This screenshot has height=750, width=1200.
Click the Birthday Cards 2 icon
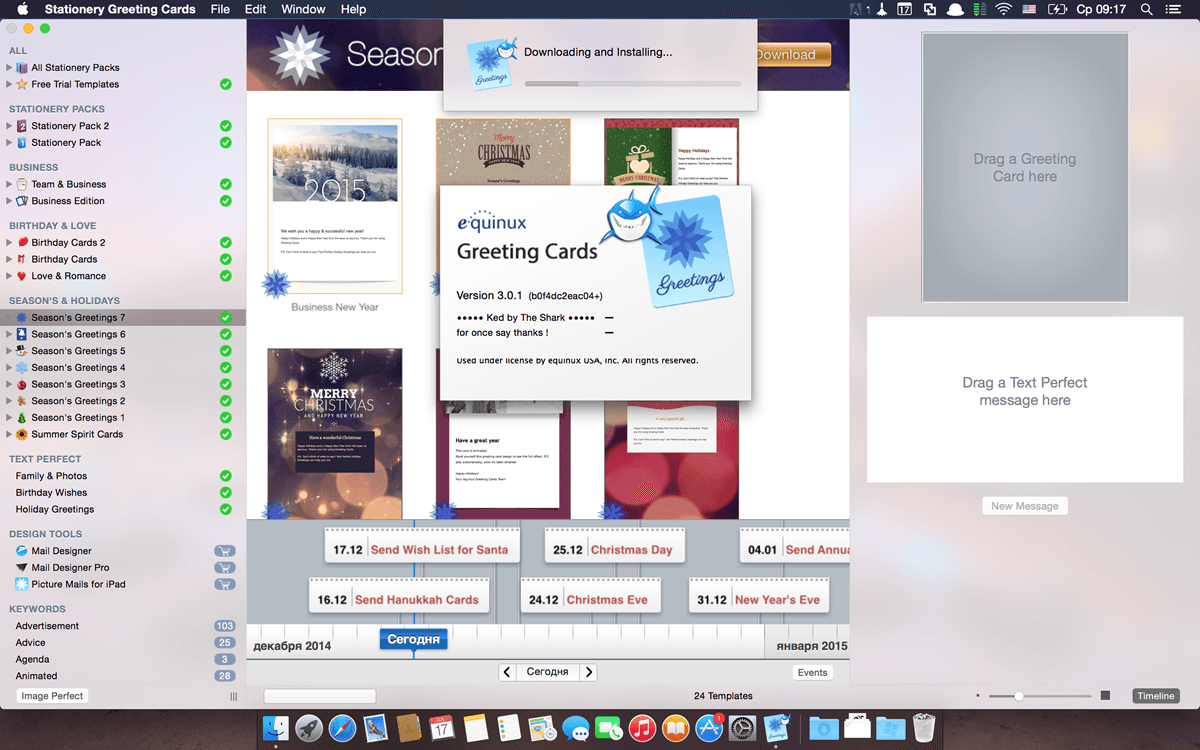click(x=22, y=242)
